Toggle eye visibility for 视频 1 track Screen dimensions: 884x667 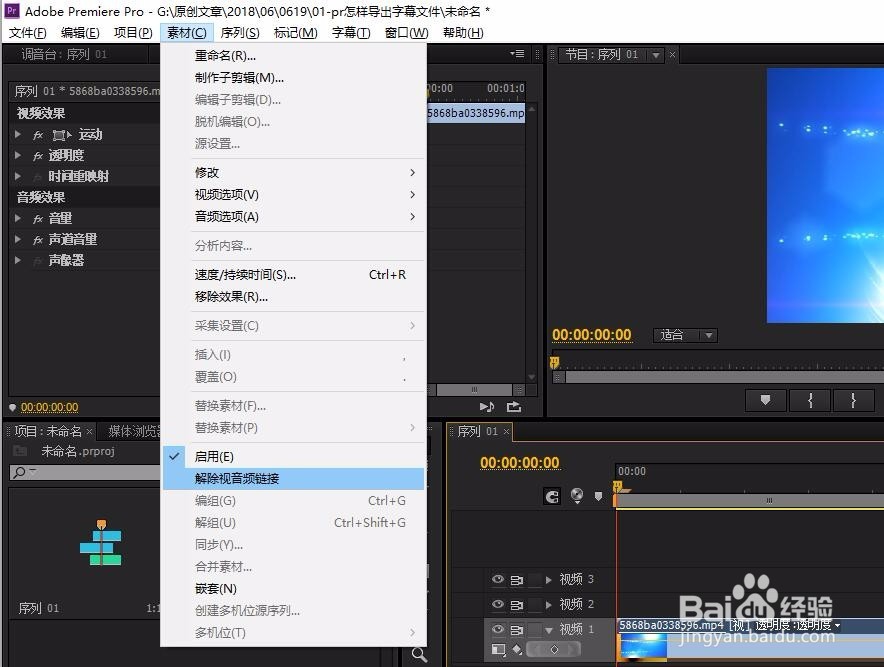click(498, 629)
